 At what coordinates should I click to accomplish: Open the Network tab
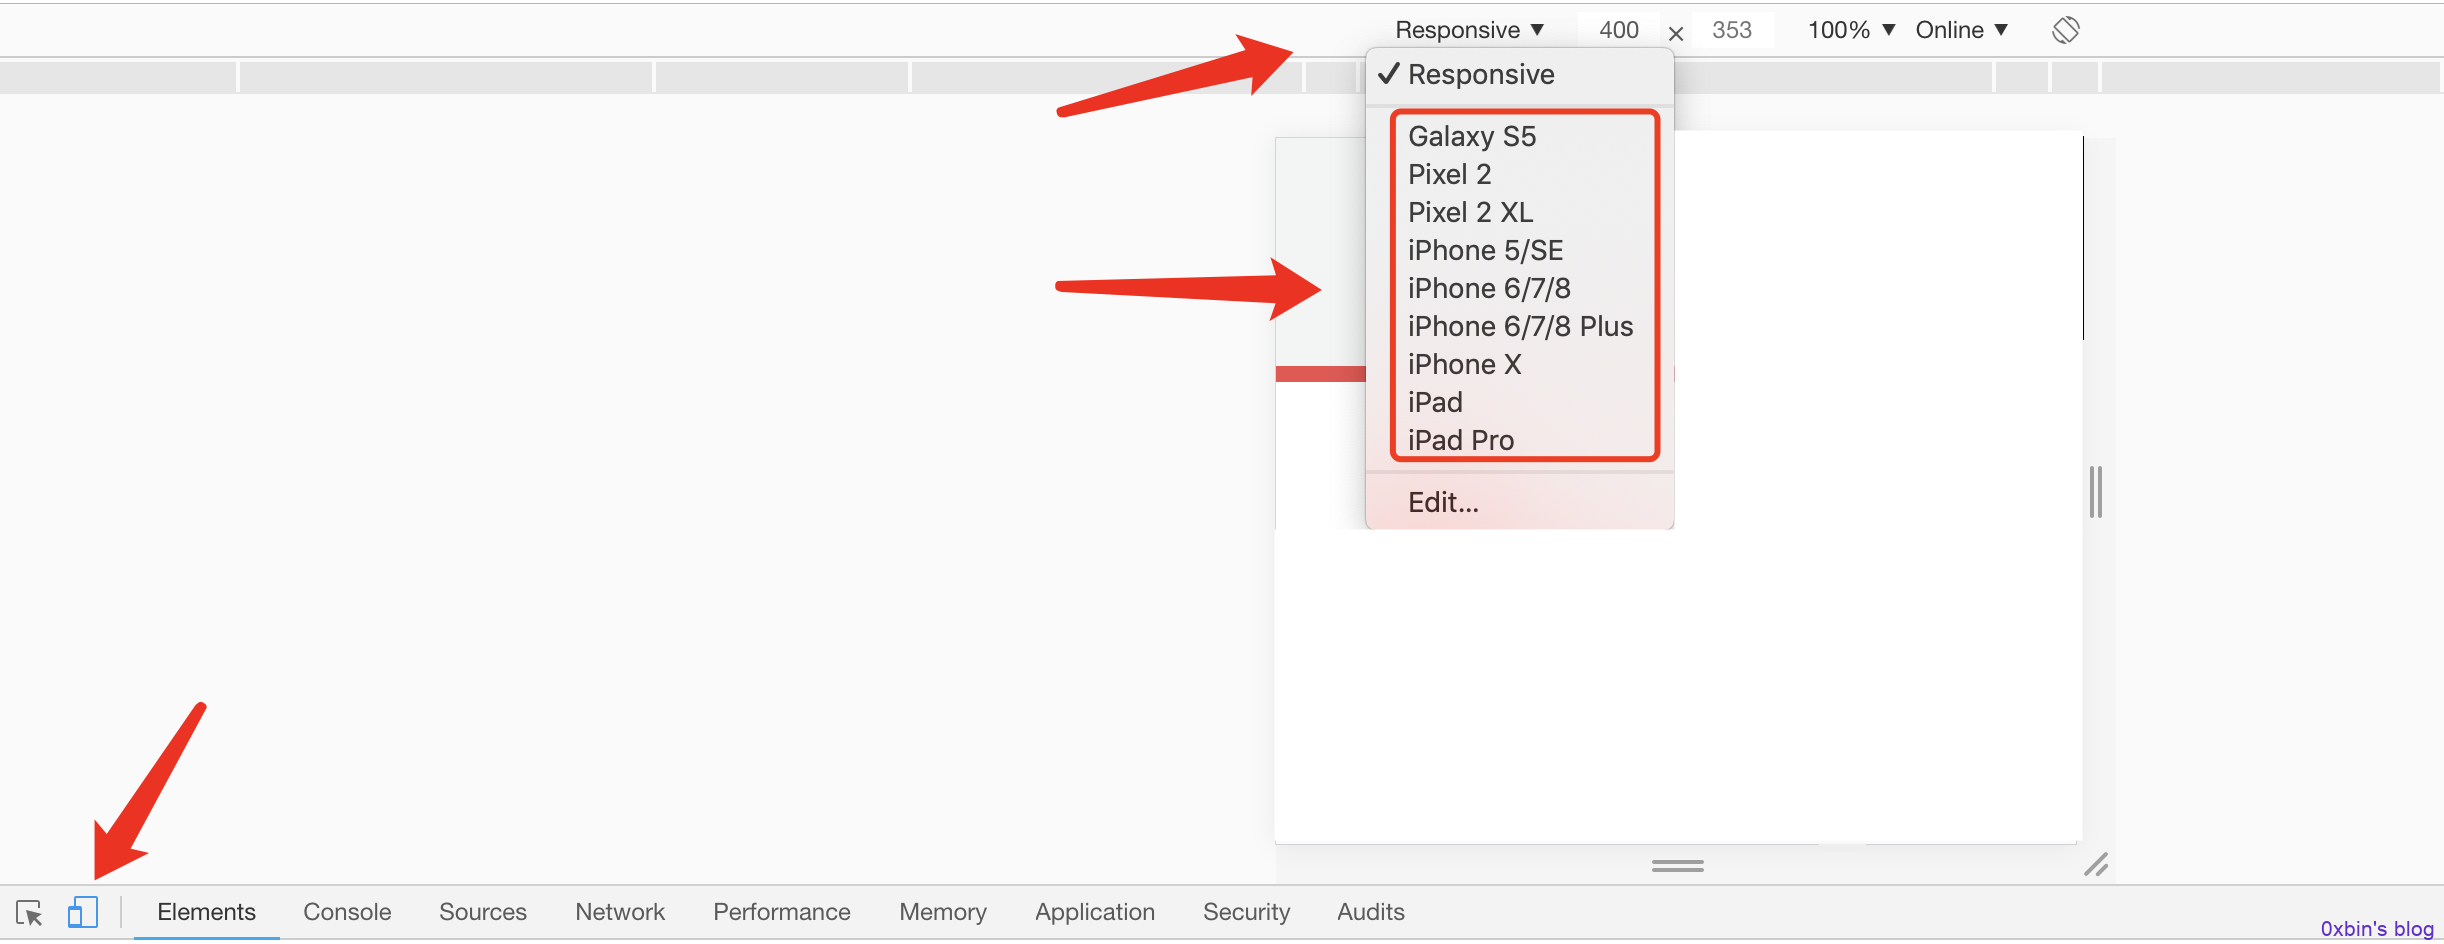(620, 912)
